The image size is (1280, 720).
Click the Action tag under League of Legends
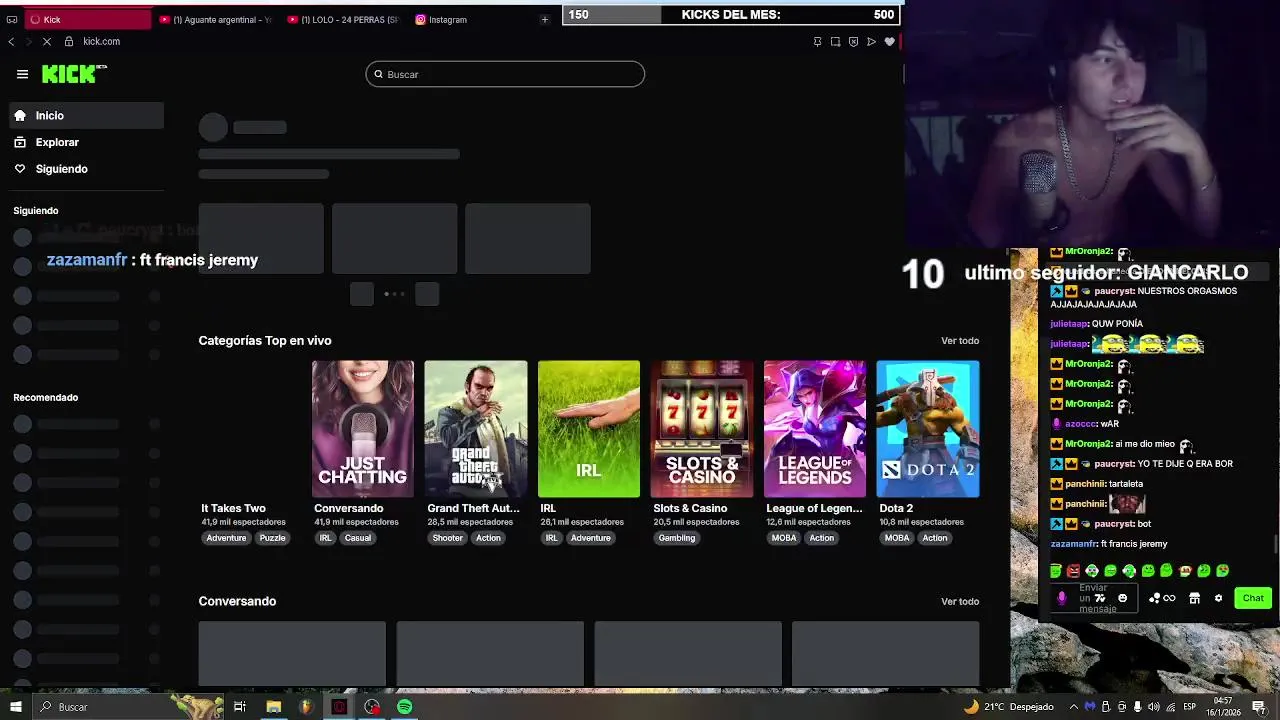click(x=821, y=538)
